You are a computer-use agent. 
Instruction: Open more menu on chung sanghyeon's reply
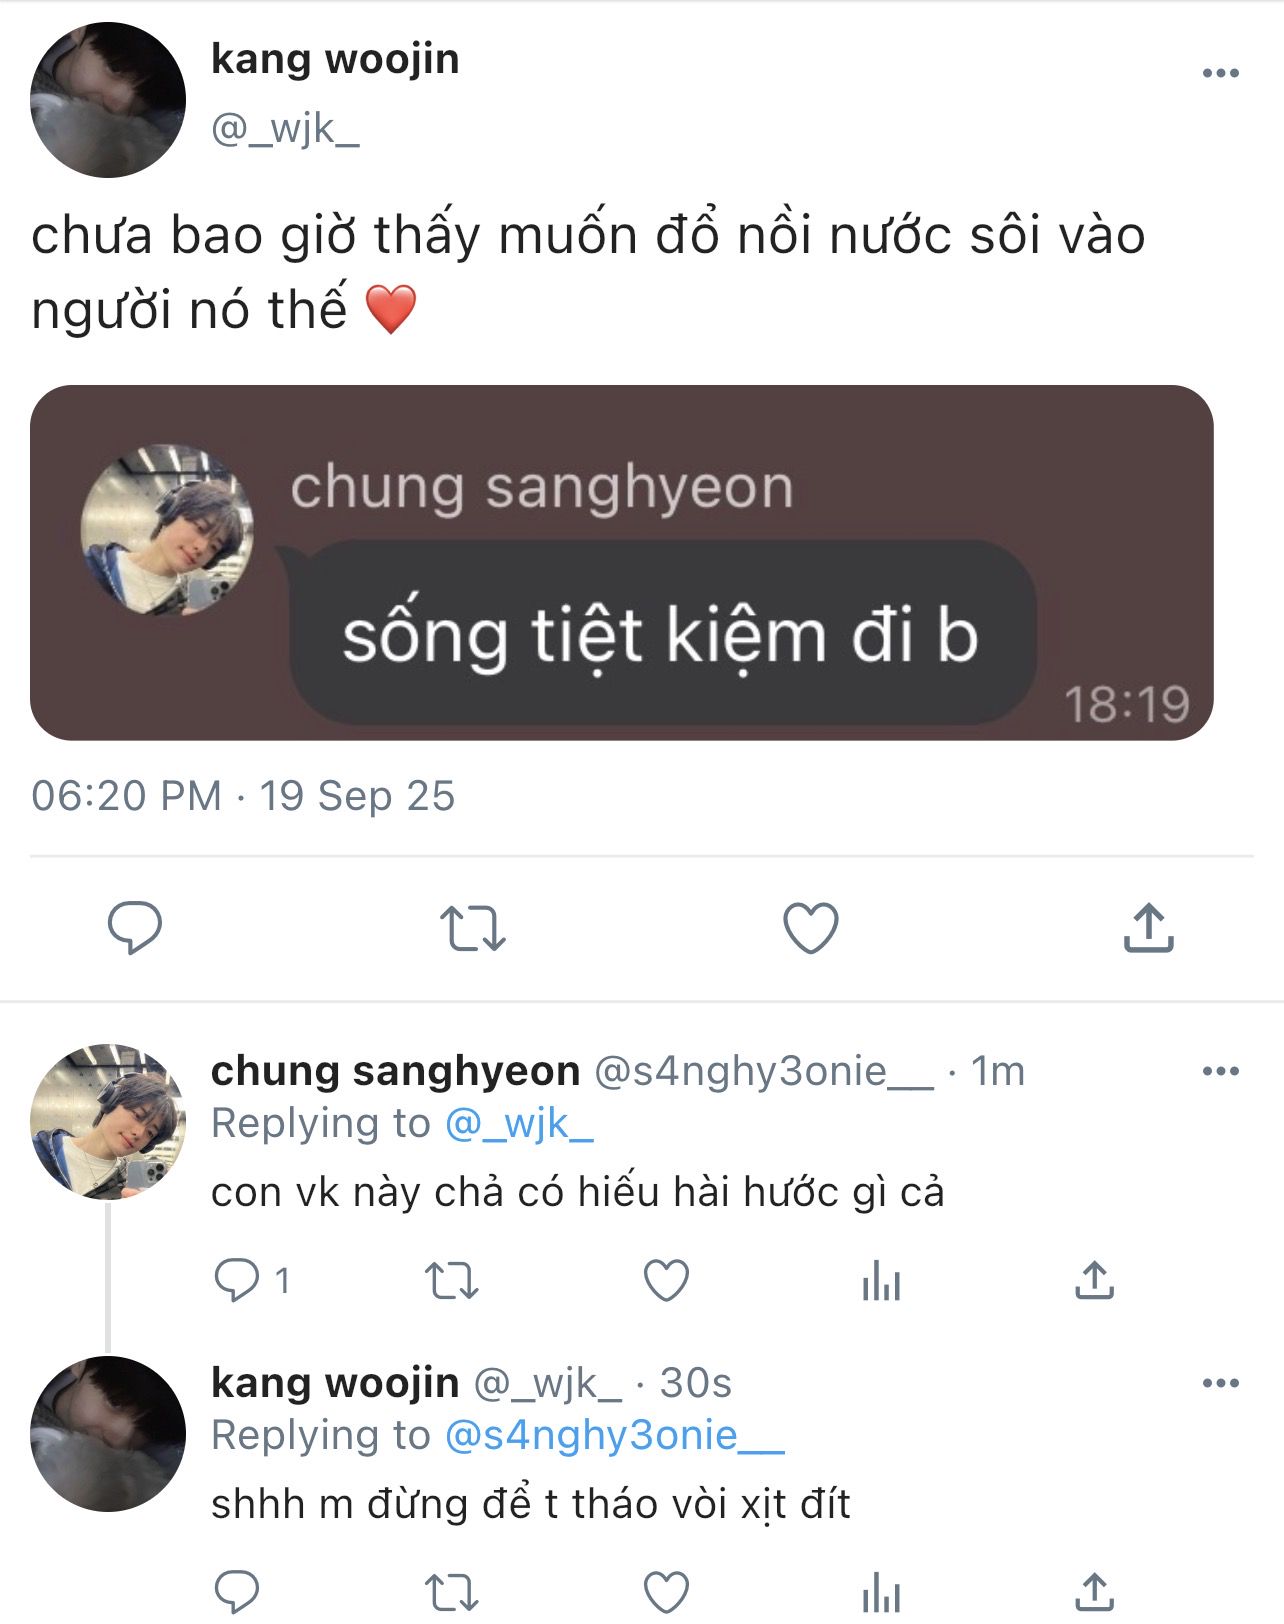pos(1220,1071)
